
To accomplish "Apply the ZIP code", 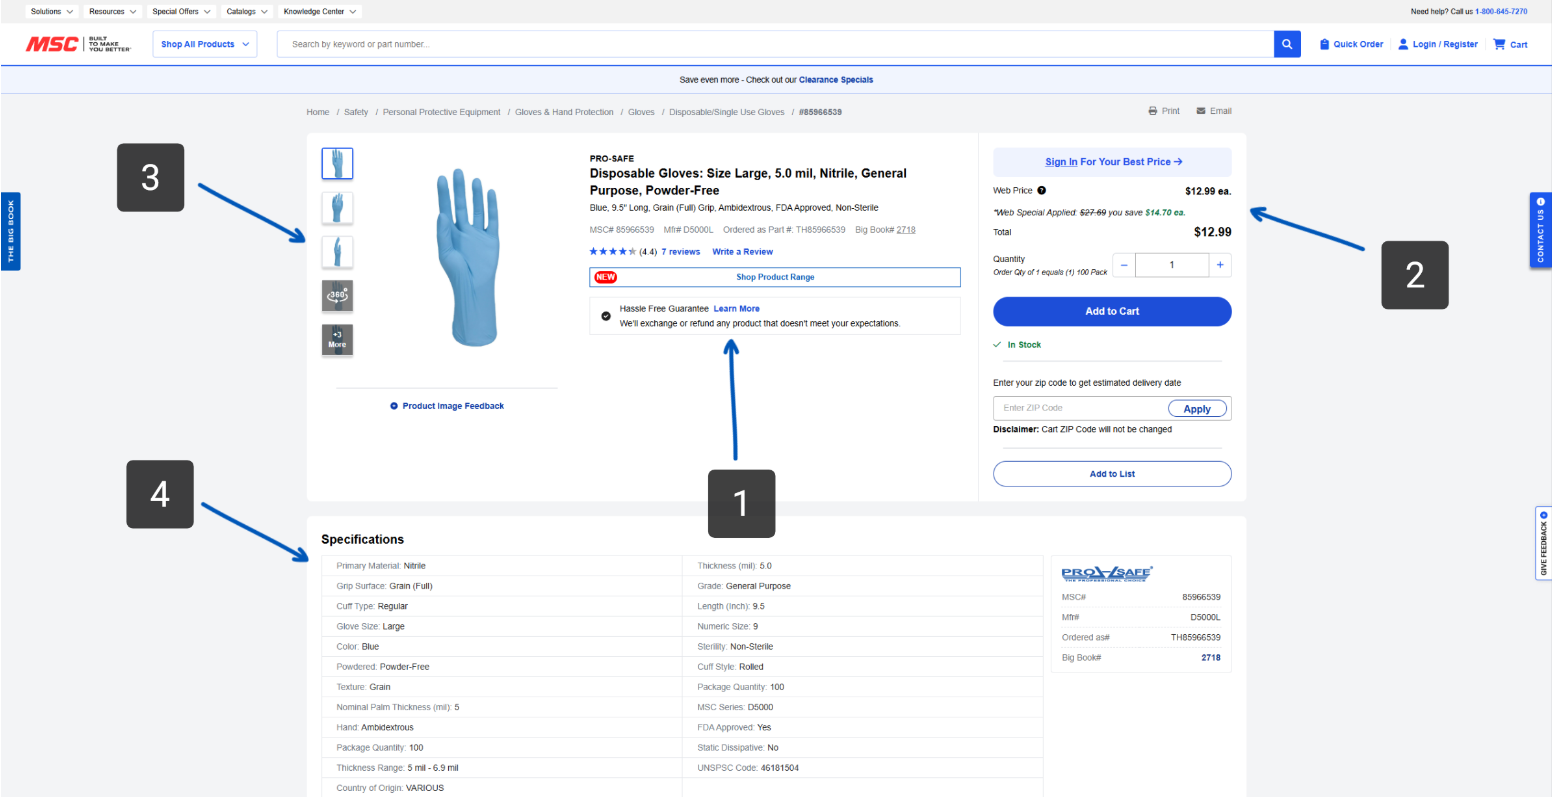I will tap(1197, 409).
